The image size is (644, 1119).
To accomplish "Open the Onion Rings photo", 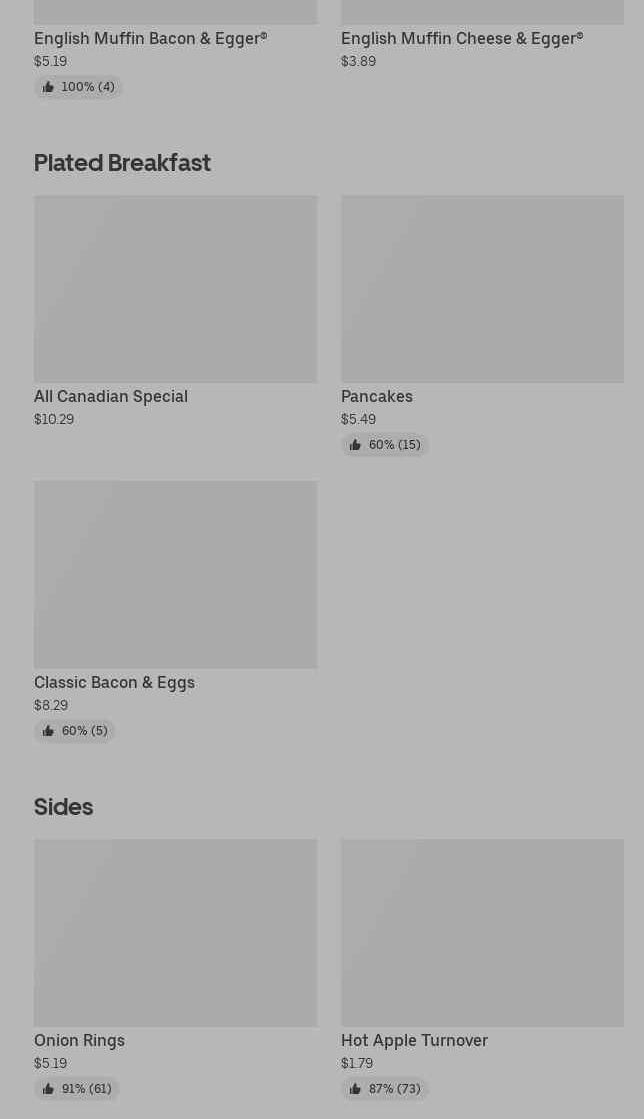I will (x=175, y=932).
